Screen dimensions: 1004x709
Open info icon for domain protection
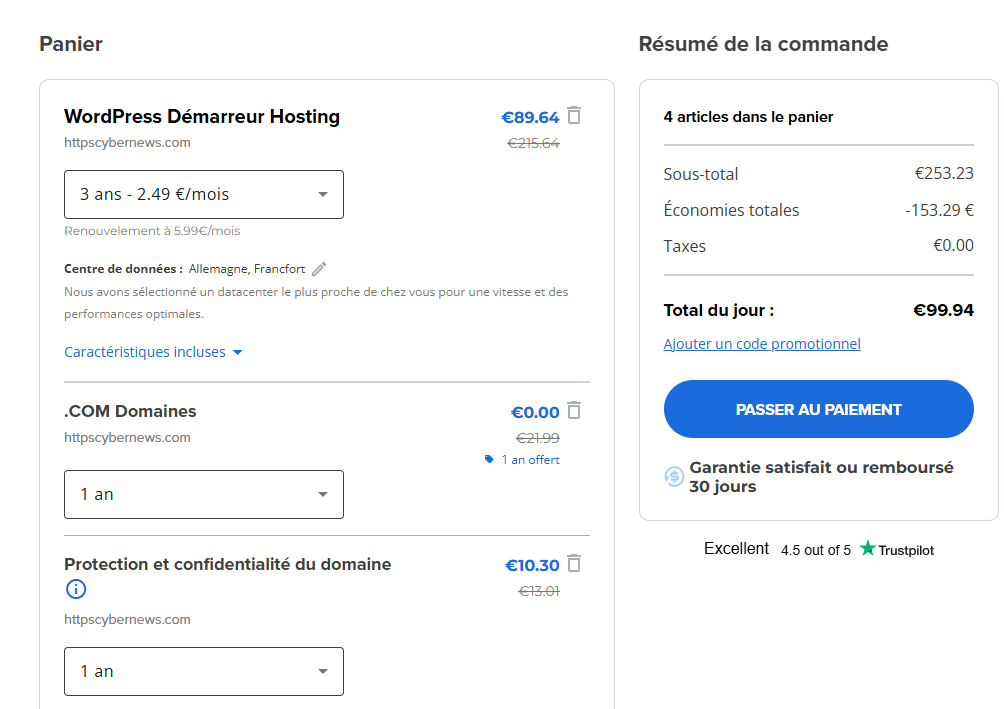tap(76, 589)
